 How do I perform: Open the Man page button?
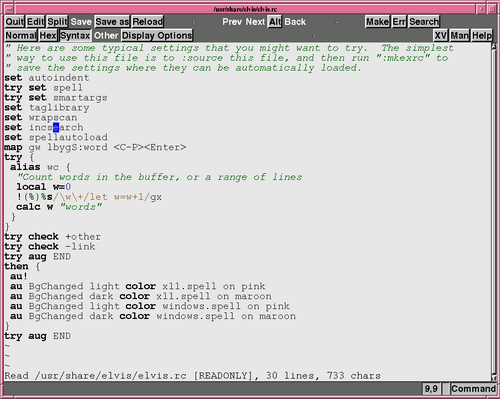pos(460,35)
